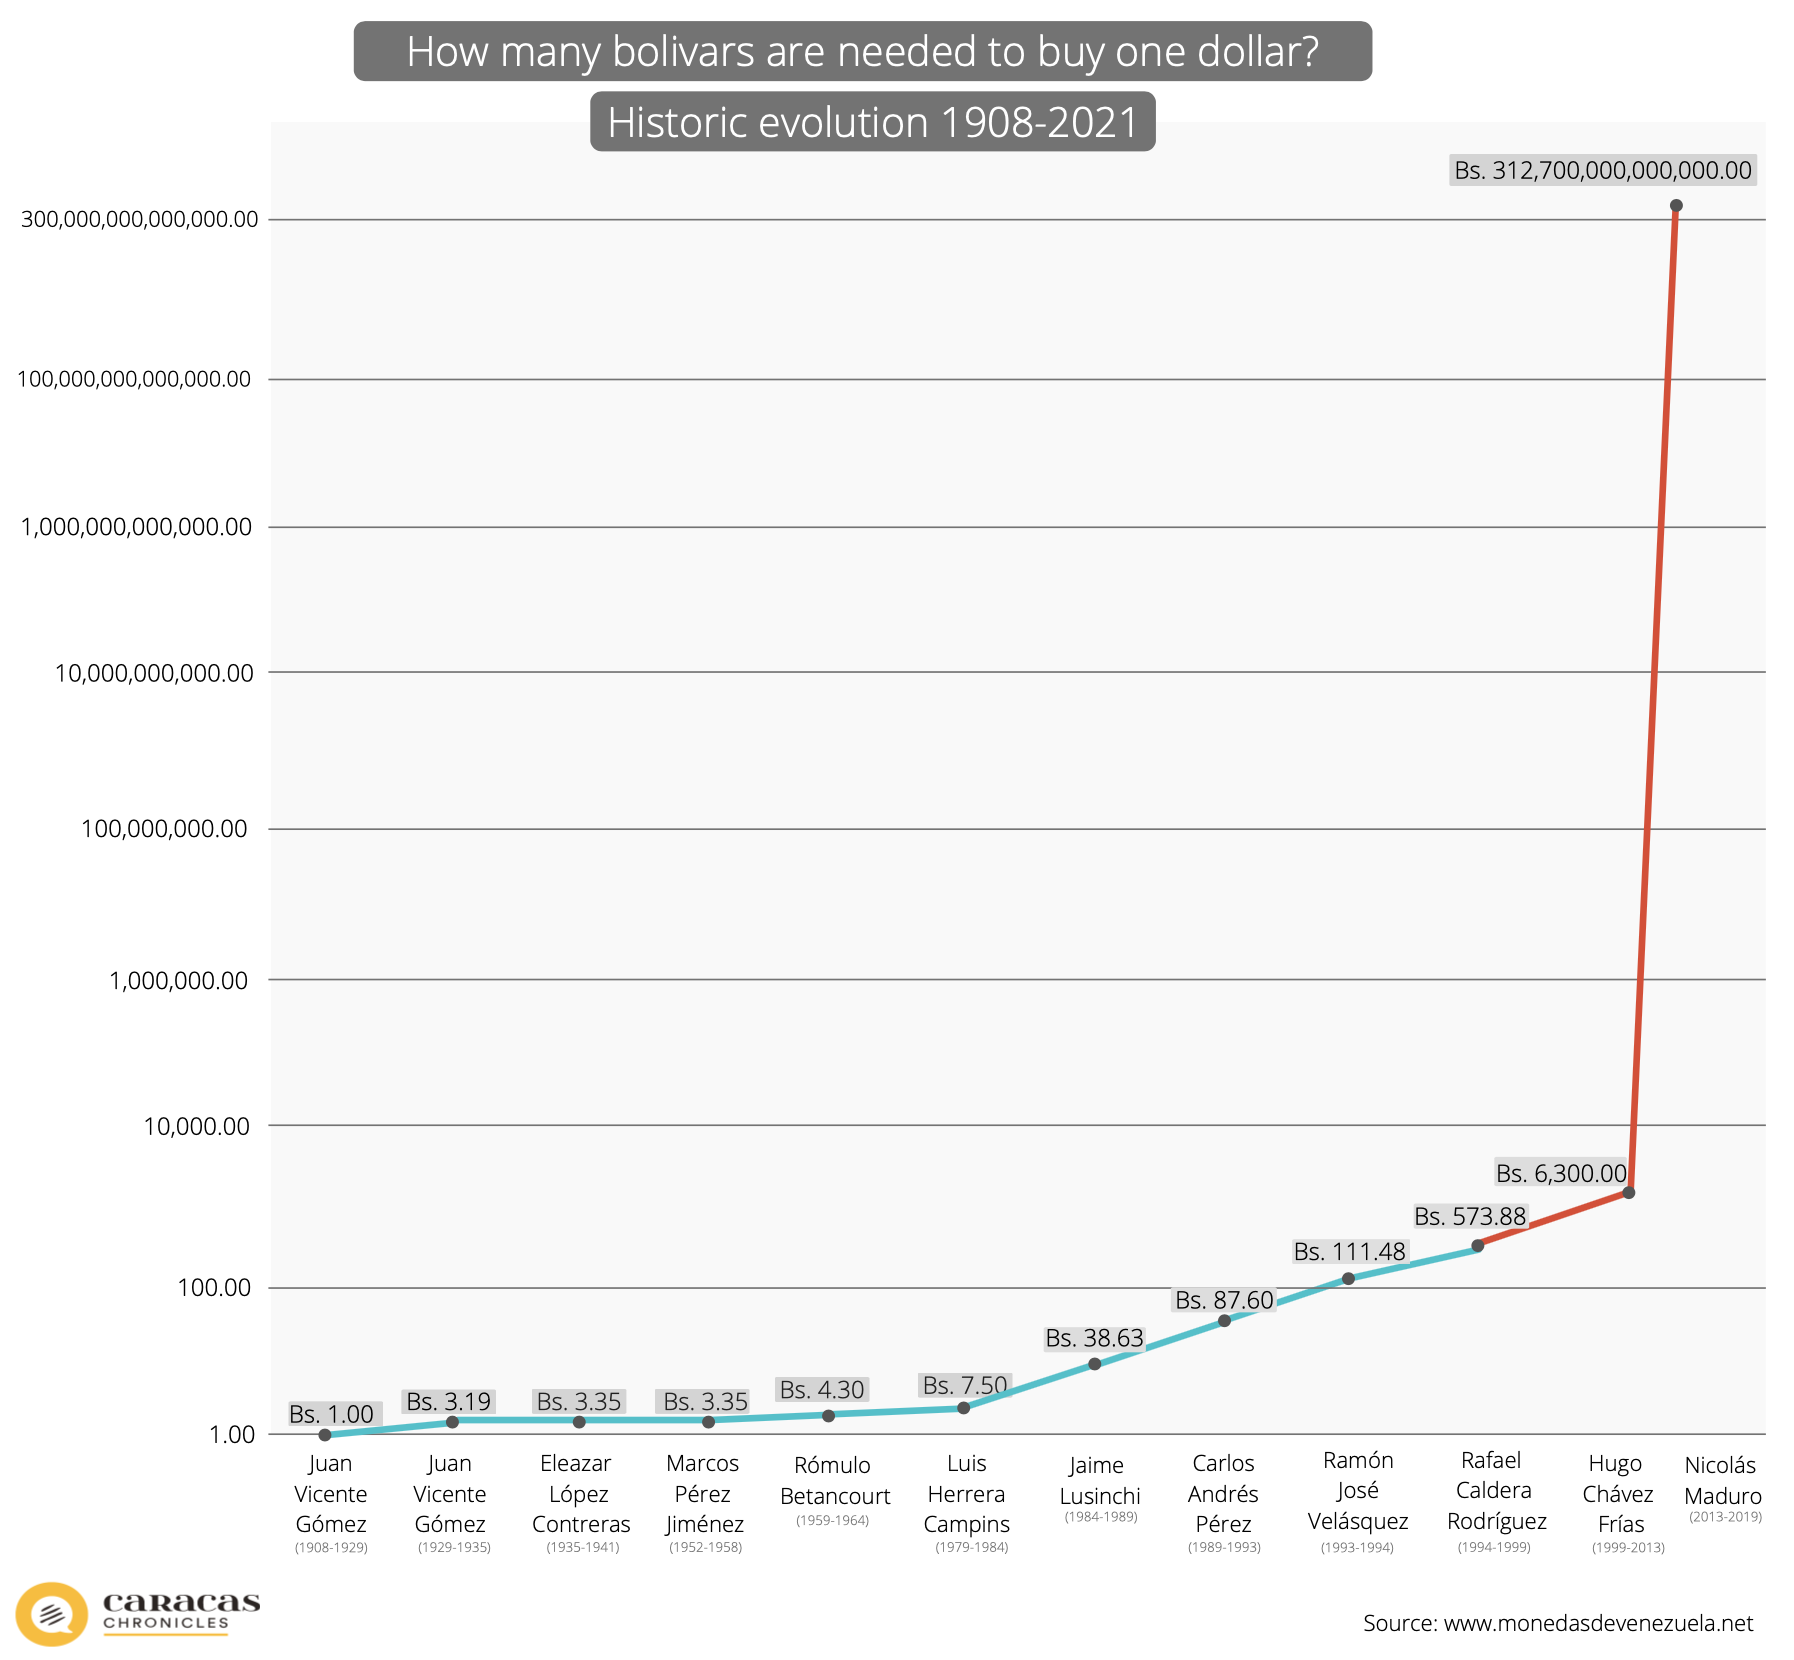Click the Caracas Chronicles speech bubble logo

pyautogui.click(x=51, y=1613)
